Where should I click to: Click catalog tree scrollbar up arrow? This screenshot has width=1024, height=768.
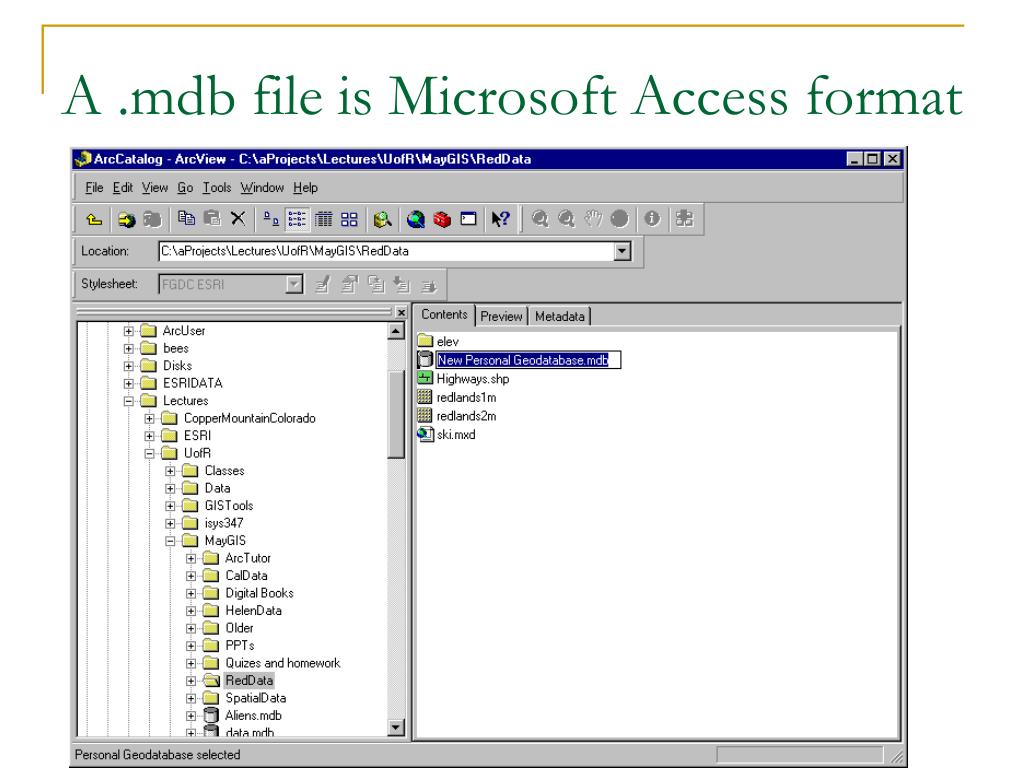(x=396, y=331)
